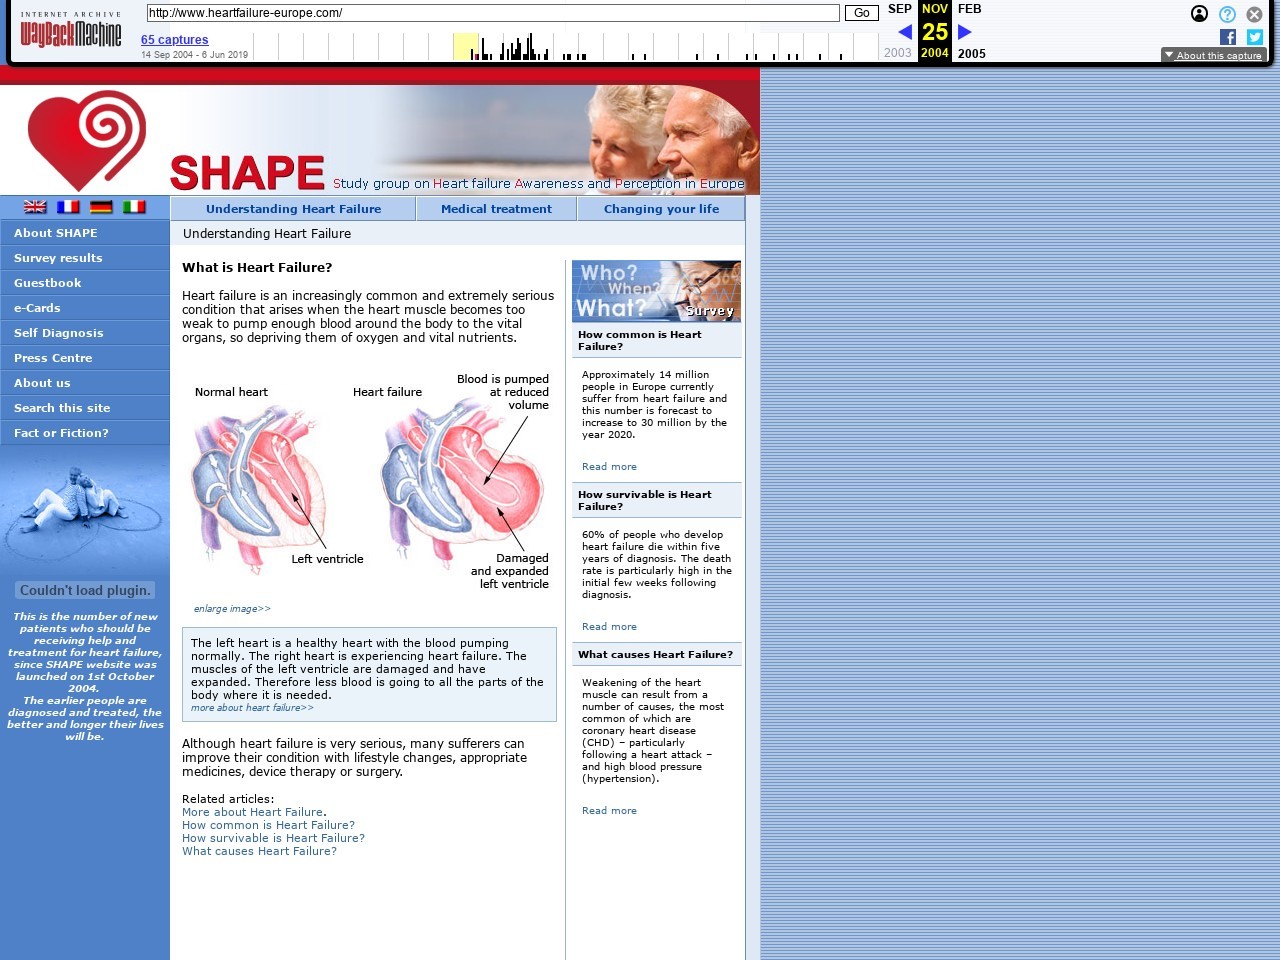1280x960 pixels.
Task: Open the Who When What Survey banner
Action: 656,291
